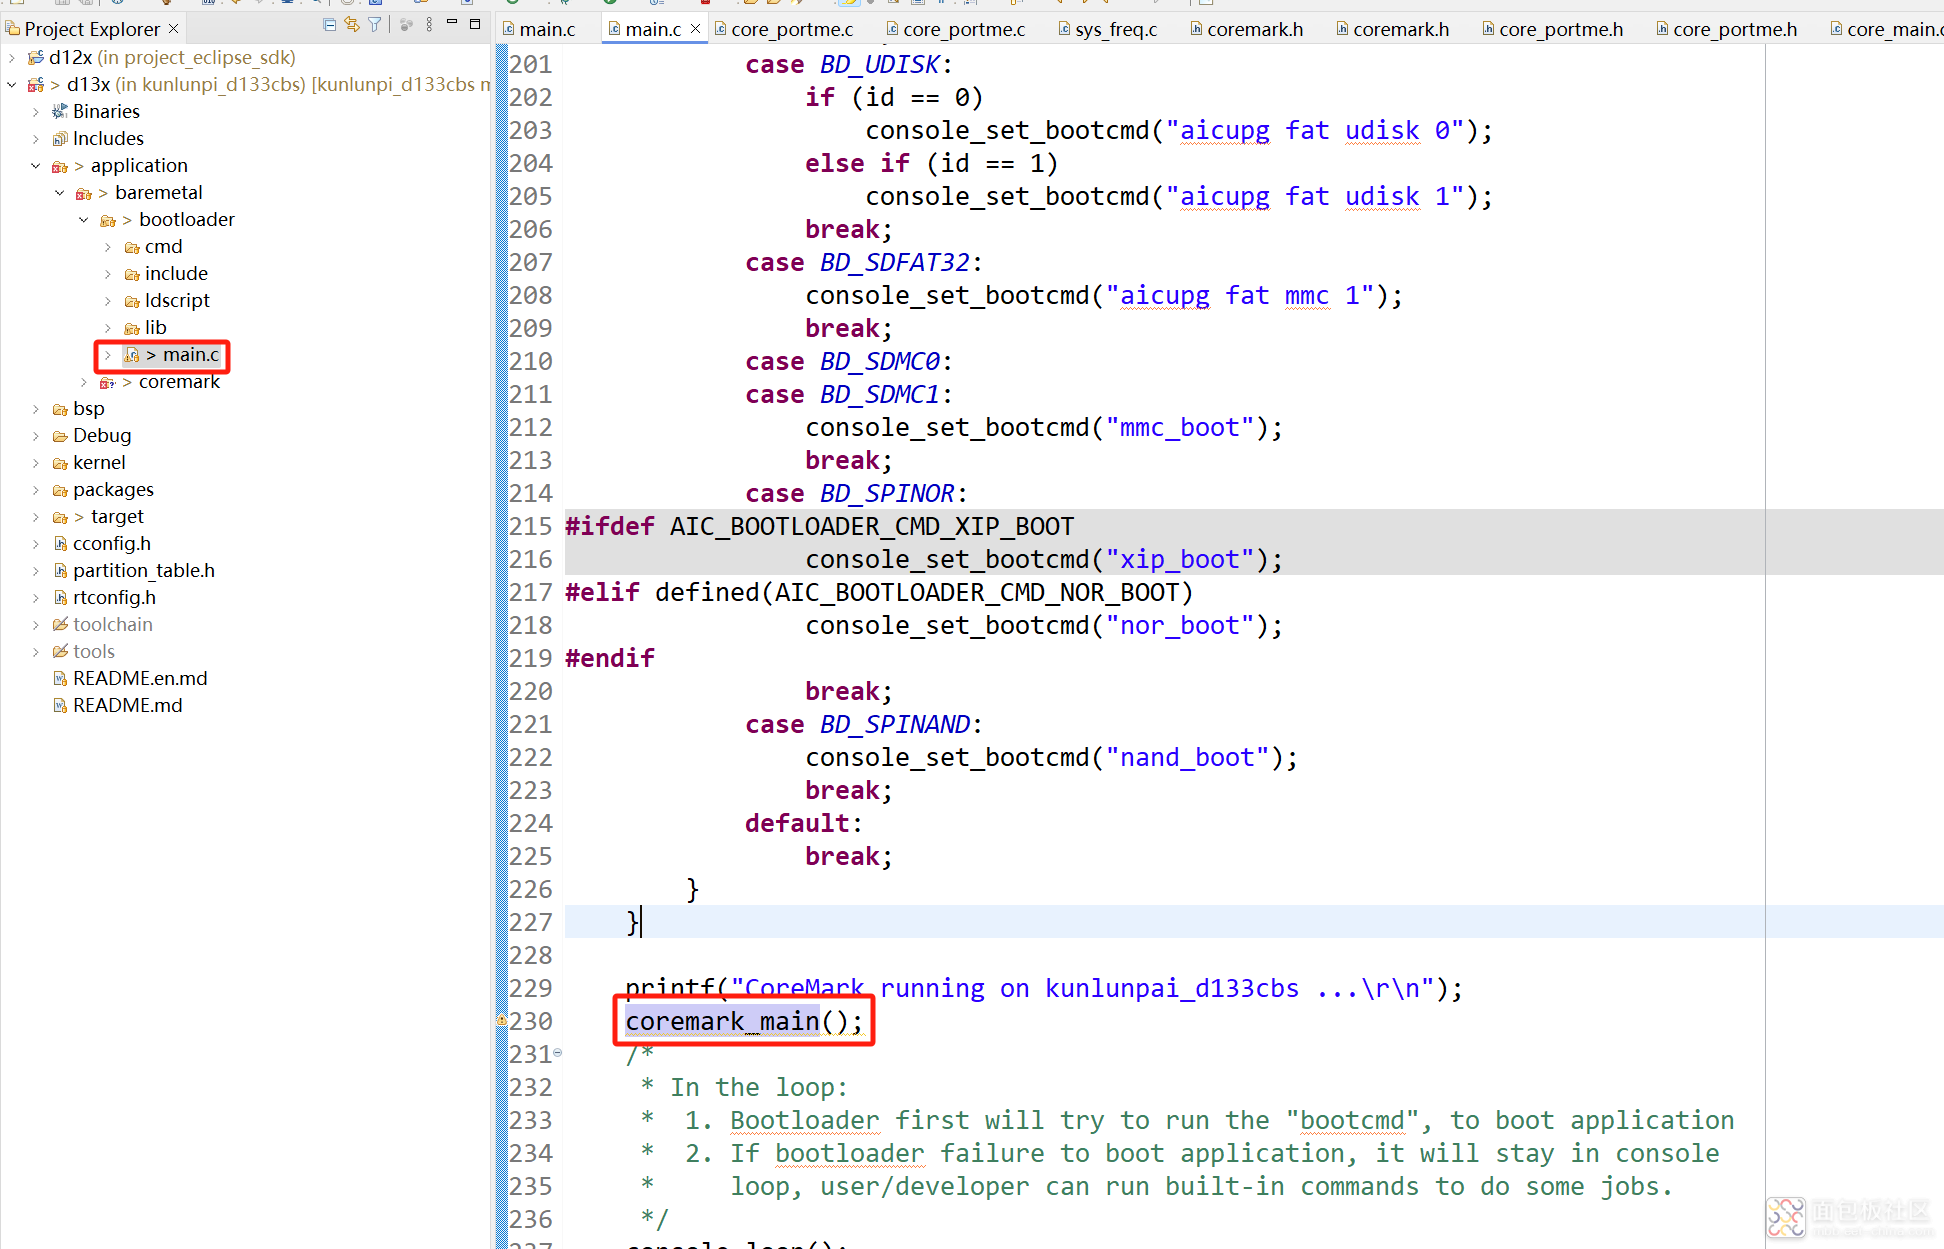Expand the cmd folder

[x=108, y=247]
